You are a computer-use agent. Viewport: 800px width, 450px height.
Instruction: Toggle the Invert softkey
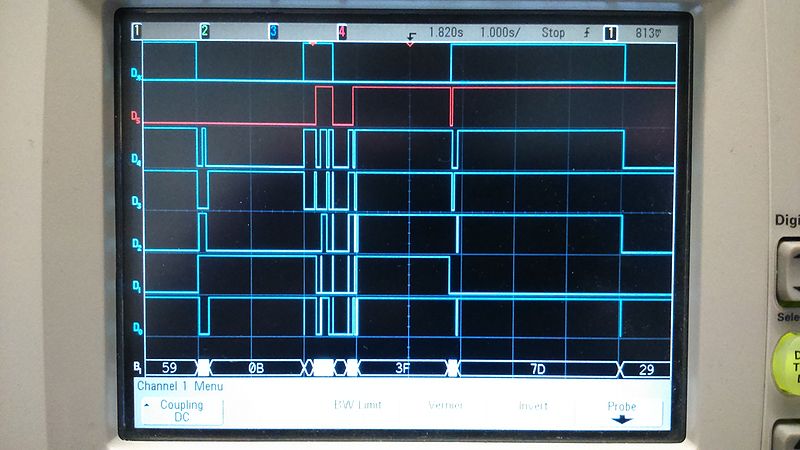coord(533,406)
